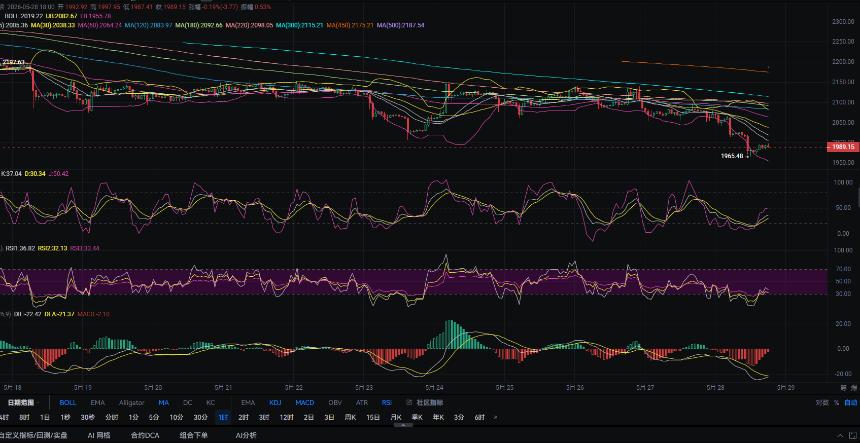Select the 1秒 timeframe
Viewport: 860px width, 443px height.
pos(65,417)
